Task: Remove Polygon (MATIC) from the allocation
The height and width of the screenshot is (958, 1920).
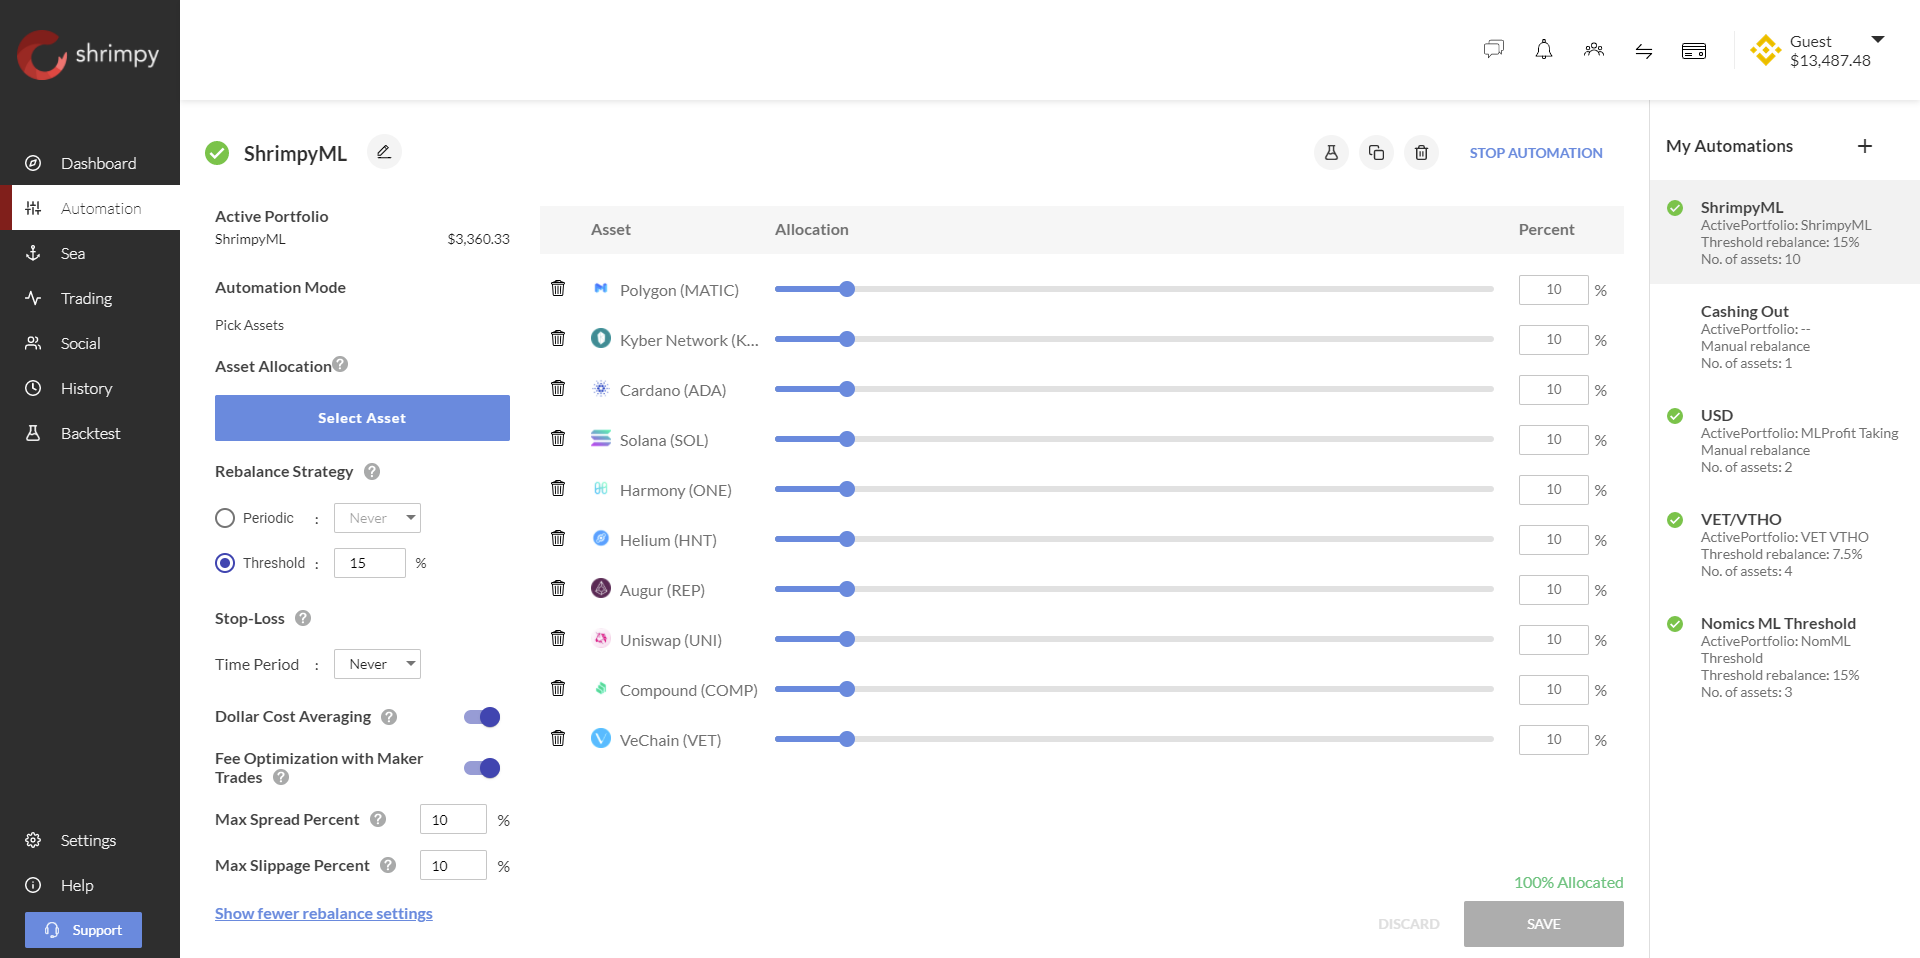Action: [558, 289]
